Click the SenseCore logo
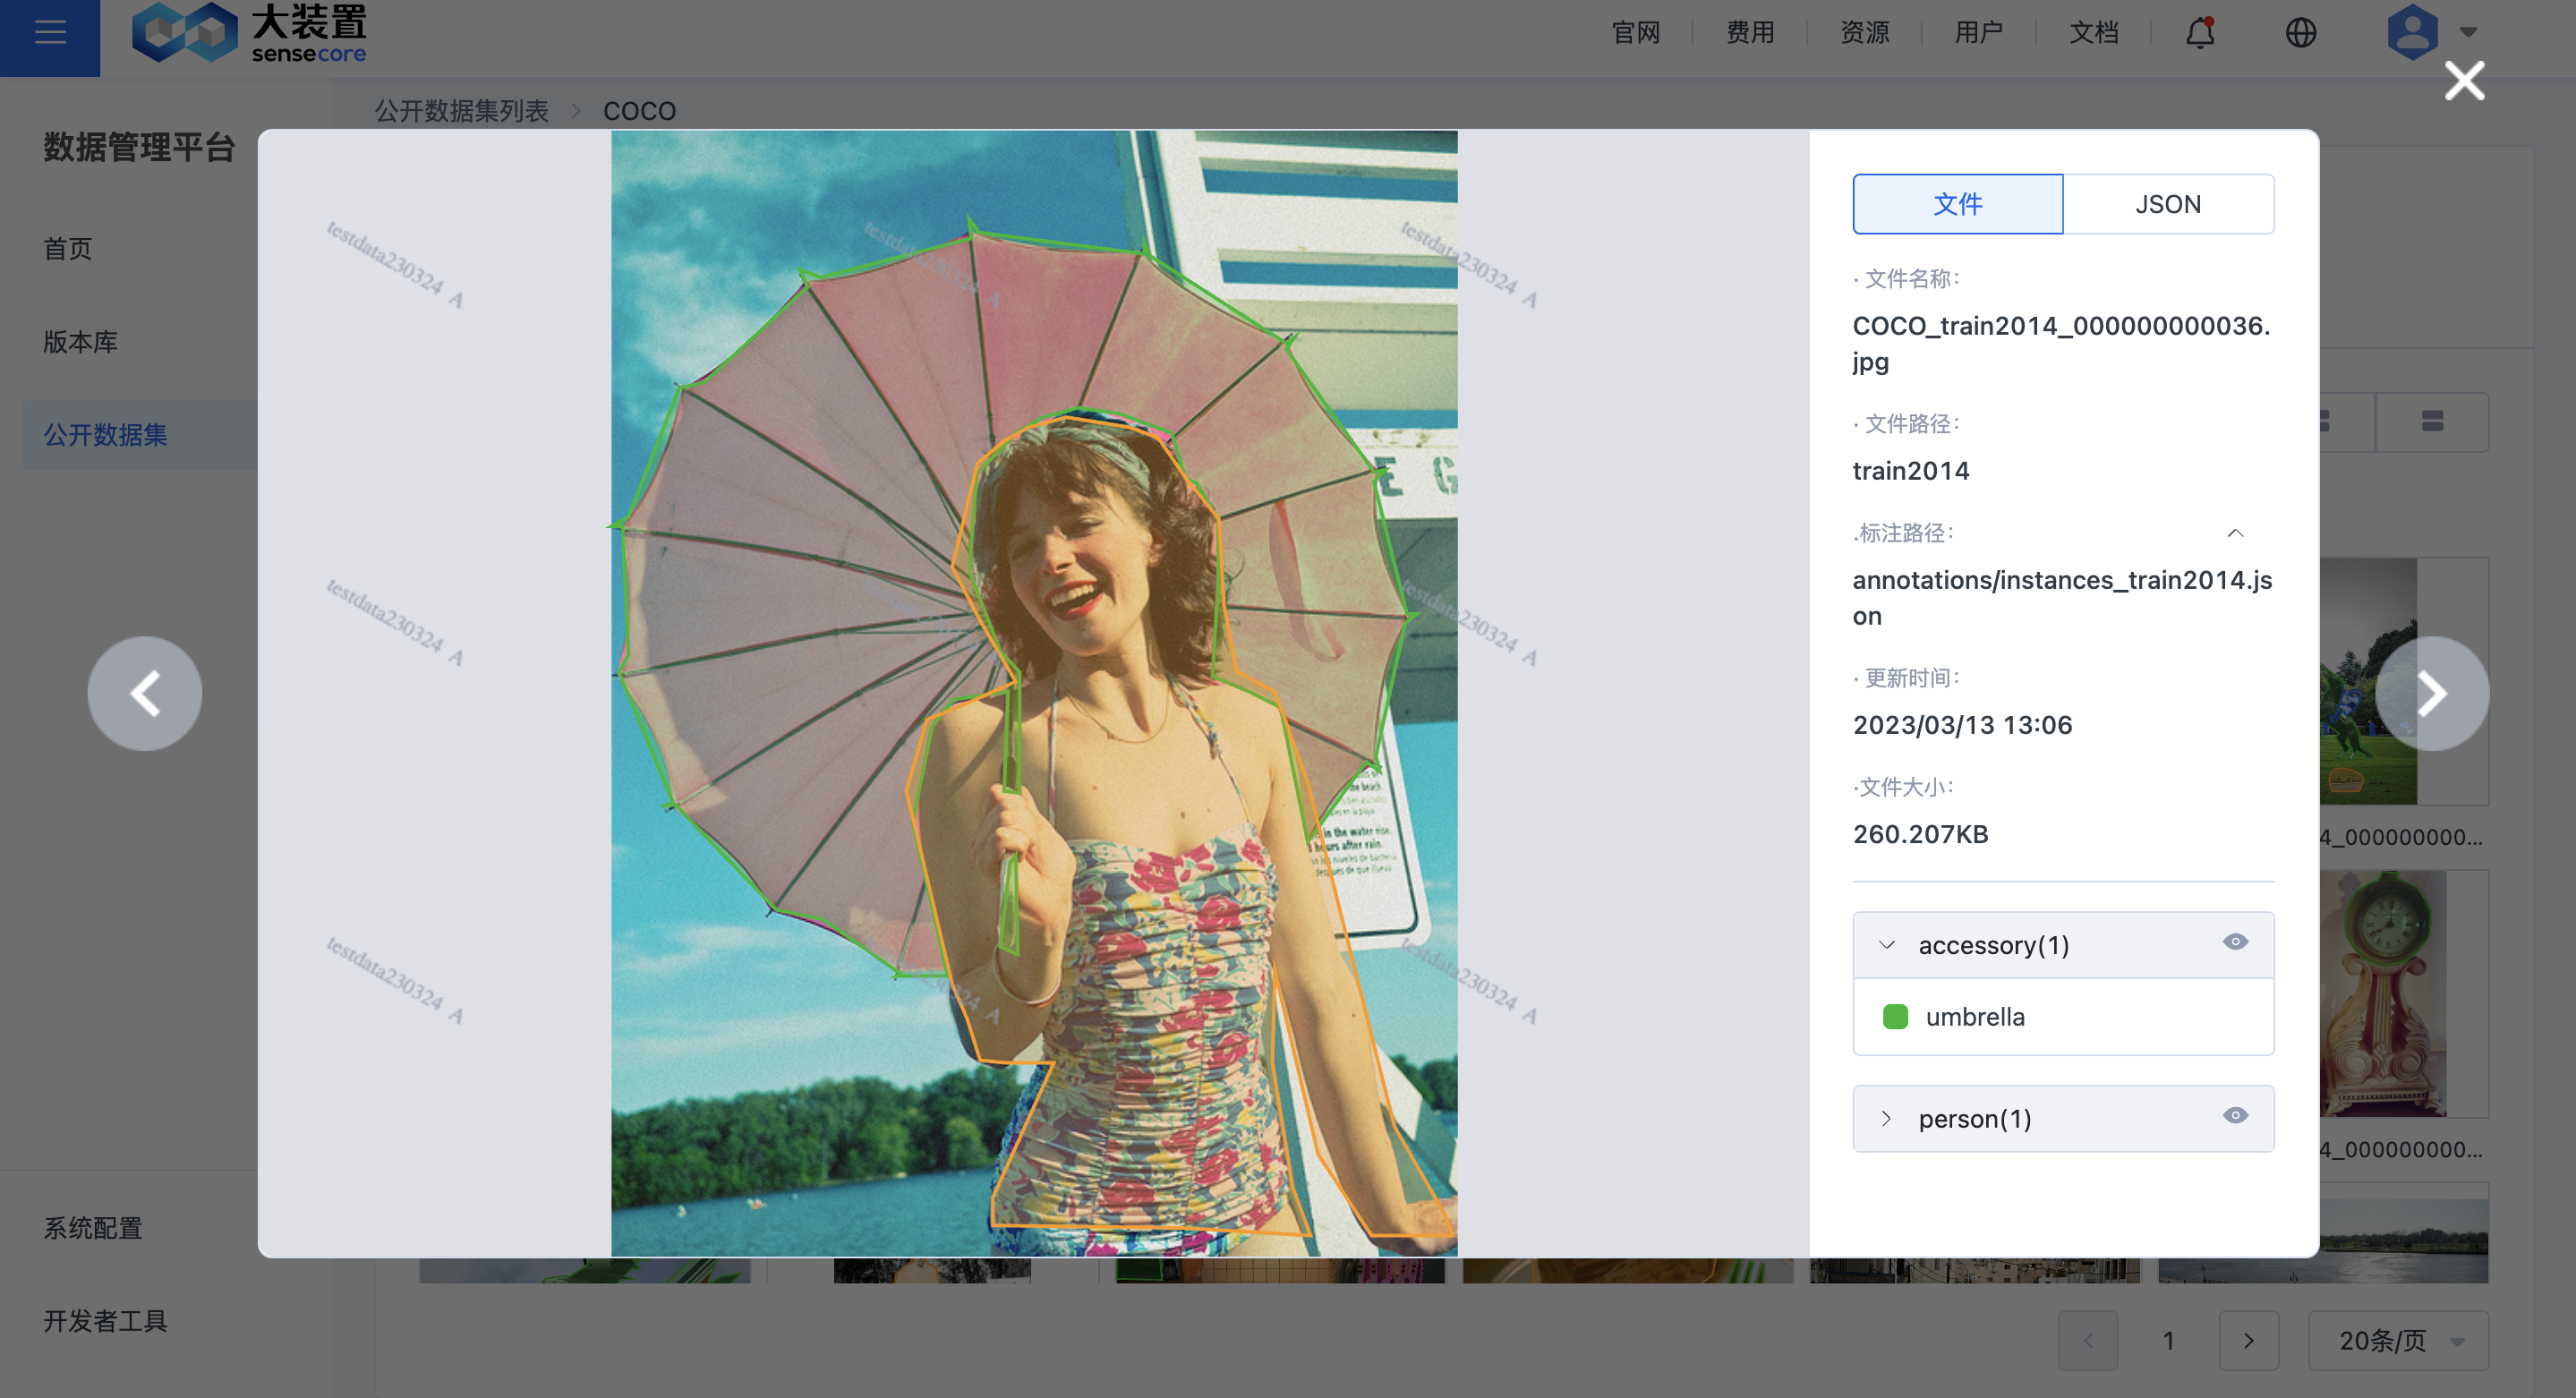2576x1398 pixels. (x=250, y=32)
